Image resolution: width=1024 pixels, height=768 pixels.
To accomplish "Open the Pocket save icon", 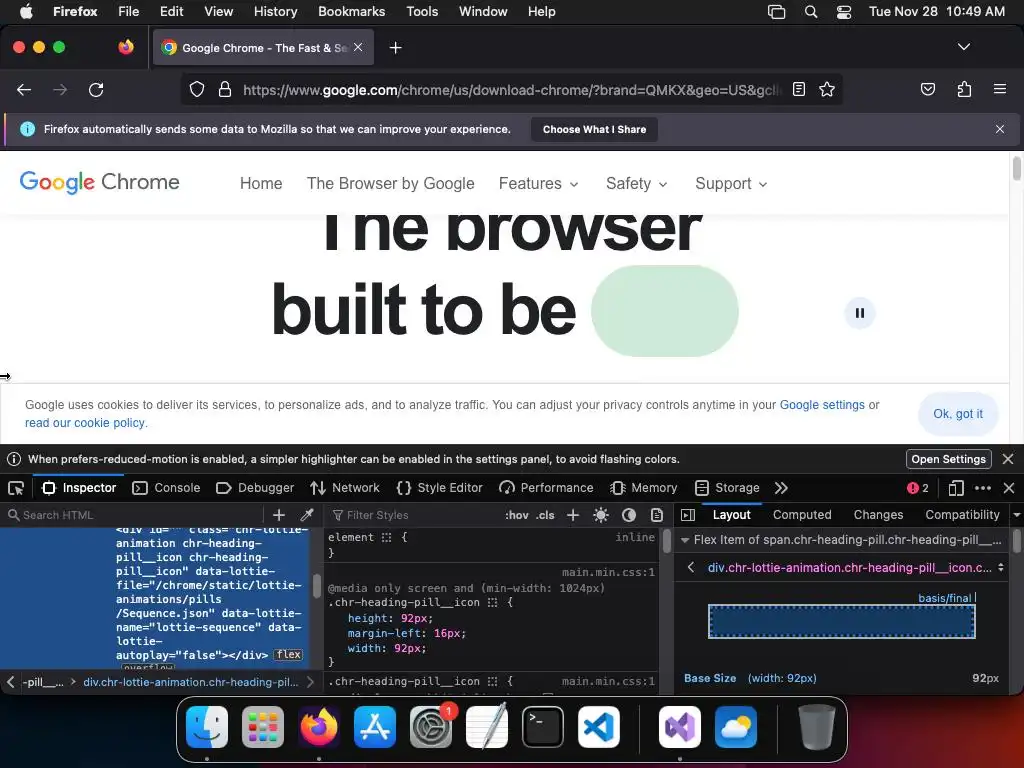I will point(927,89).
